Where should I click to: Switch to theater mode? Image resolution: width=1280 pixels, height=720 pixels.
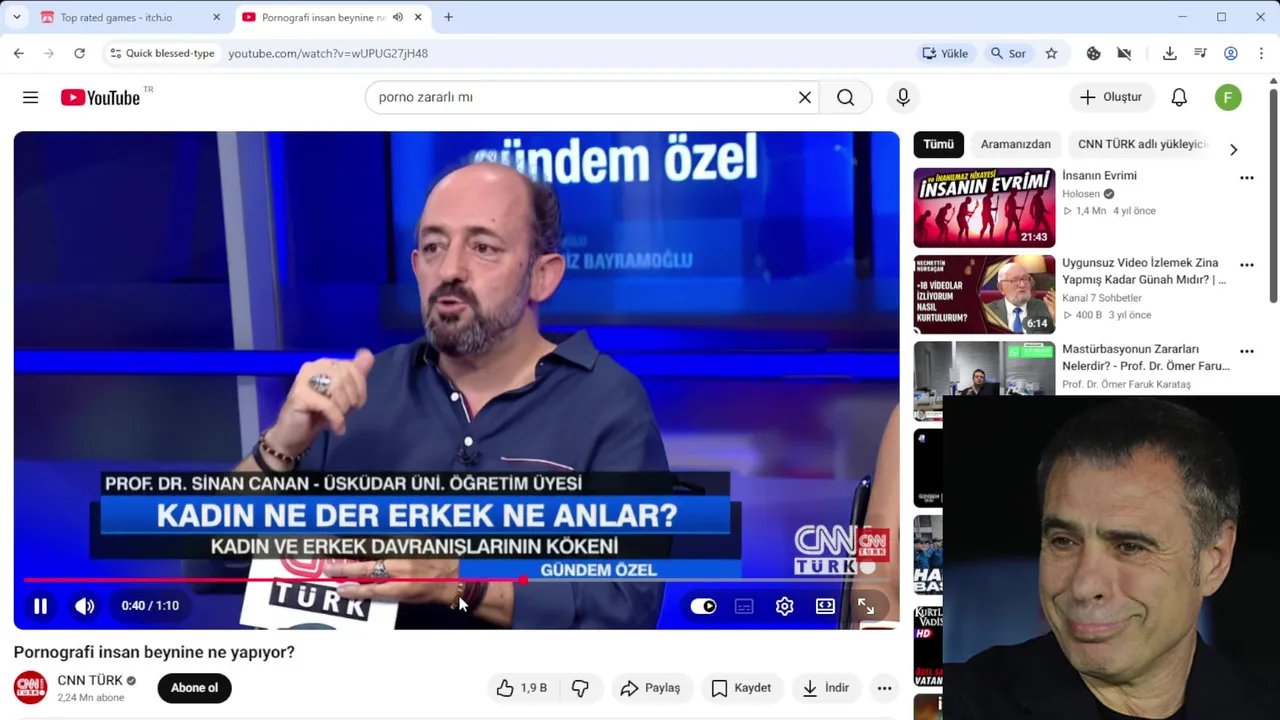825,606
